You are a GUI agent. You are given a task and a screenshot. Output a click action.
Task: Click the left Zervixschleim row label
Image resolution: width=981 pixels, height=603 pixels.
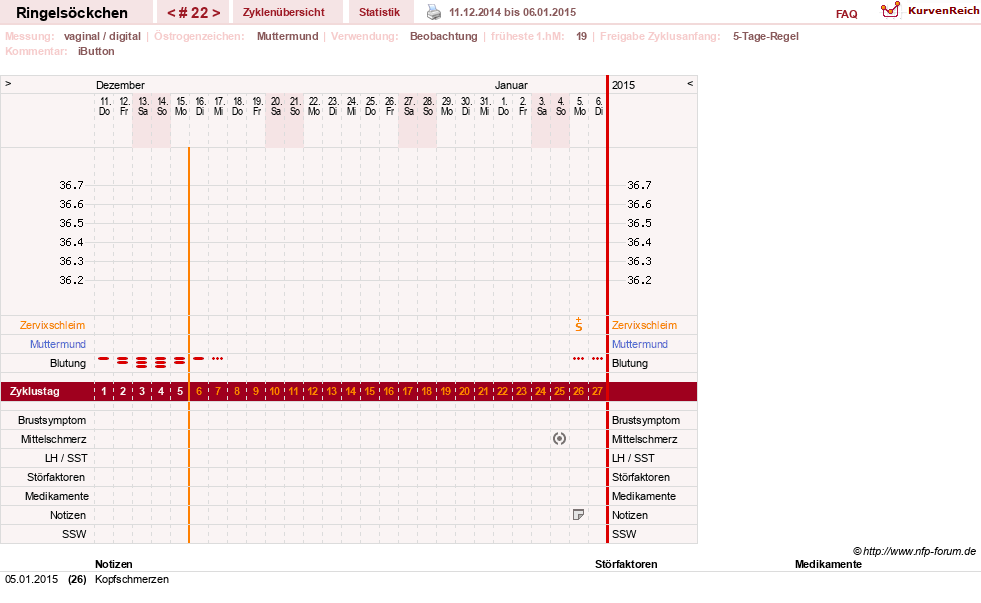(53, 325)
